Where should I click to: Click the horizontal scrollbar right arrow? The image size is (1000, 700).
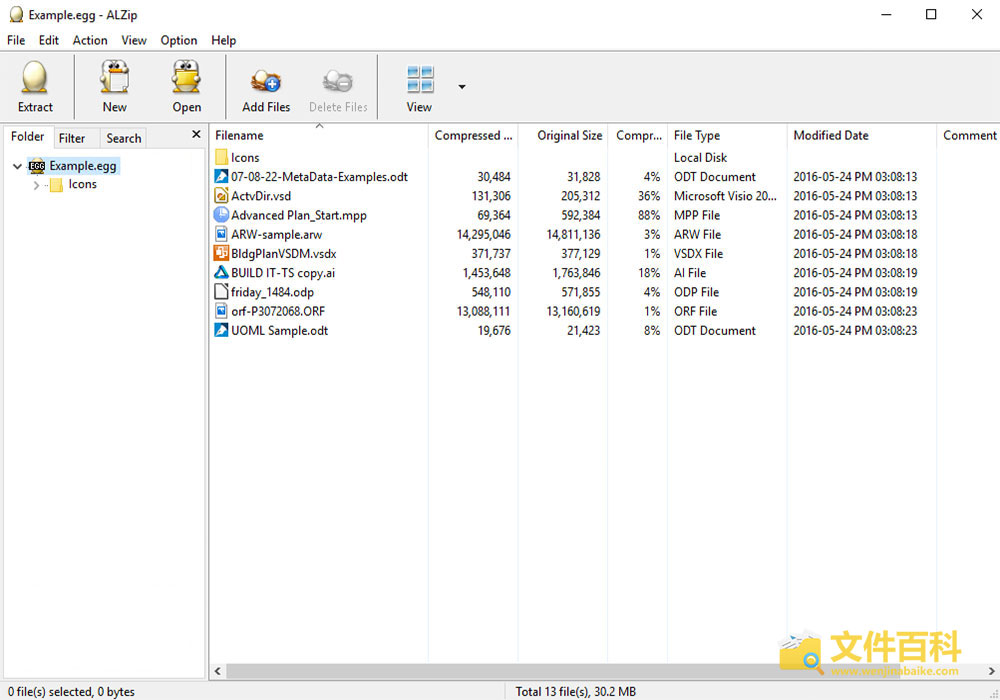992,671
